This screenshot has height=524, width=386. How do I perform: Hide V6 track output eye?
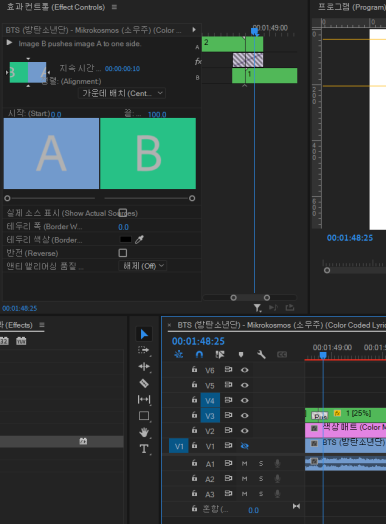(x=245, y=370)
